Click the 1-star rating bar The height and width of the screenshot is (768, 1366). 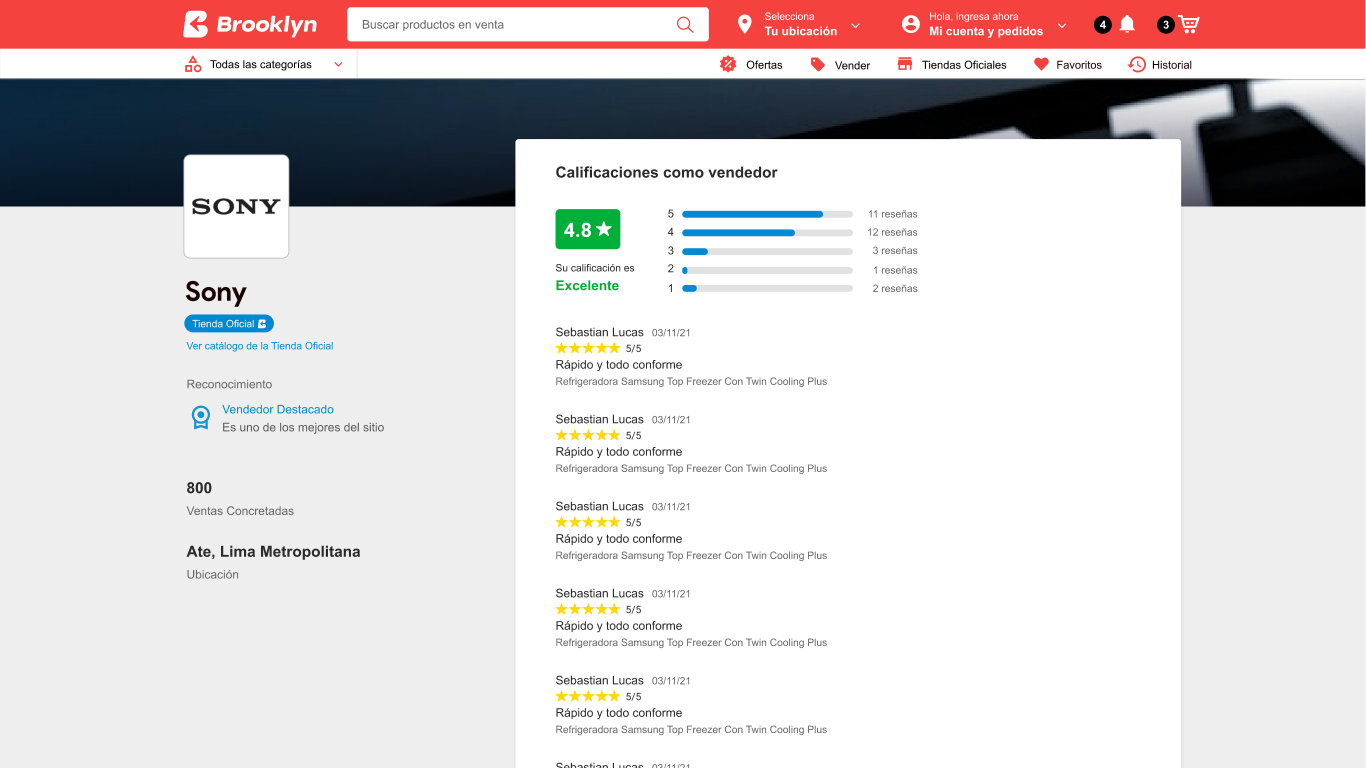click(x=767, y=288)
